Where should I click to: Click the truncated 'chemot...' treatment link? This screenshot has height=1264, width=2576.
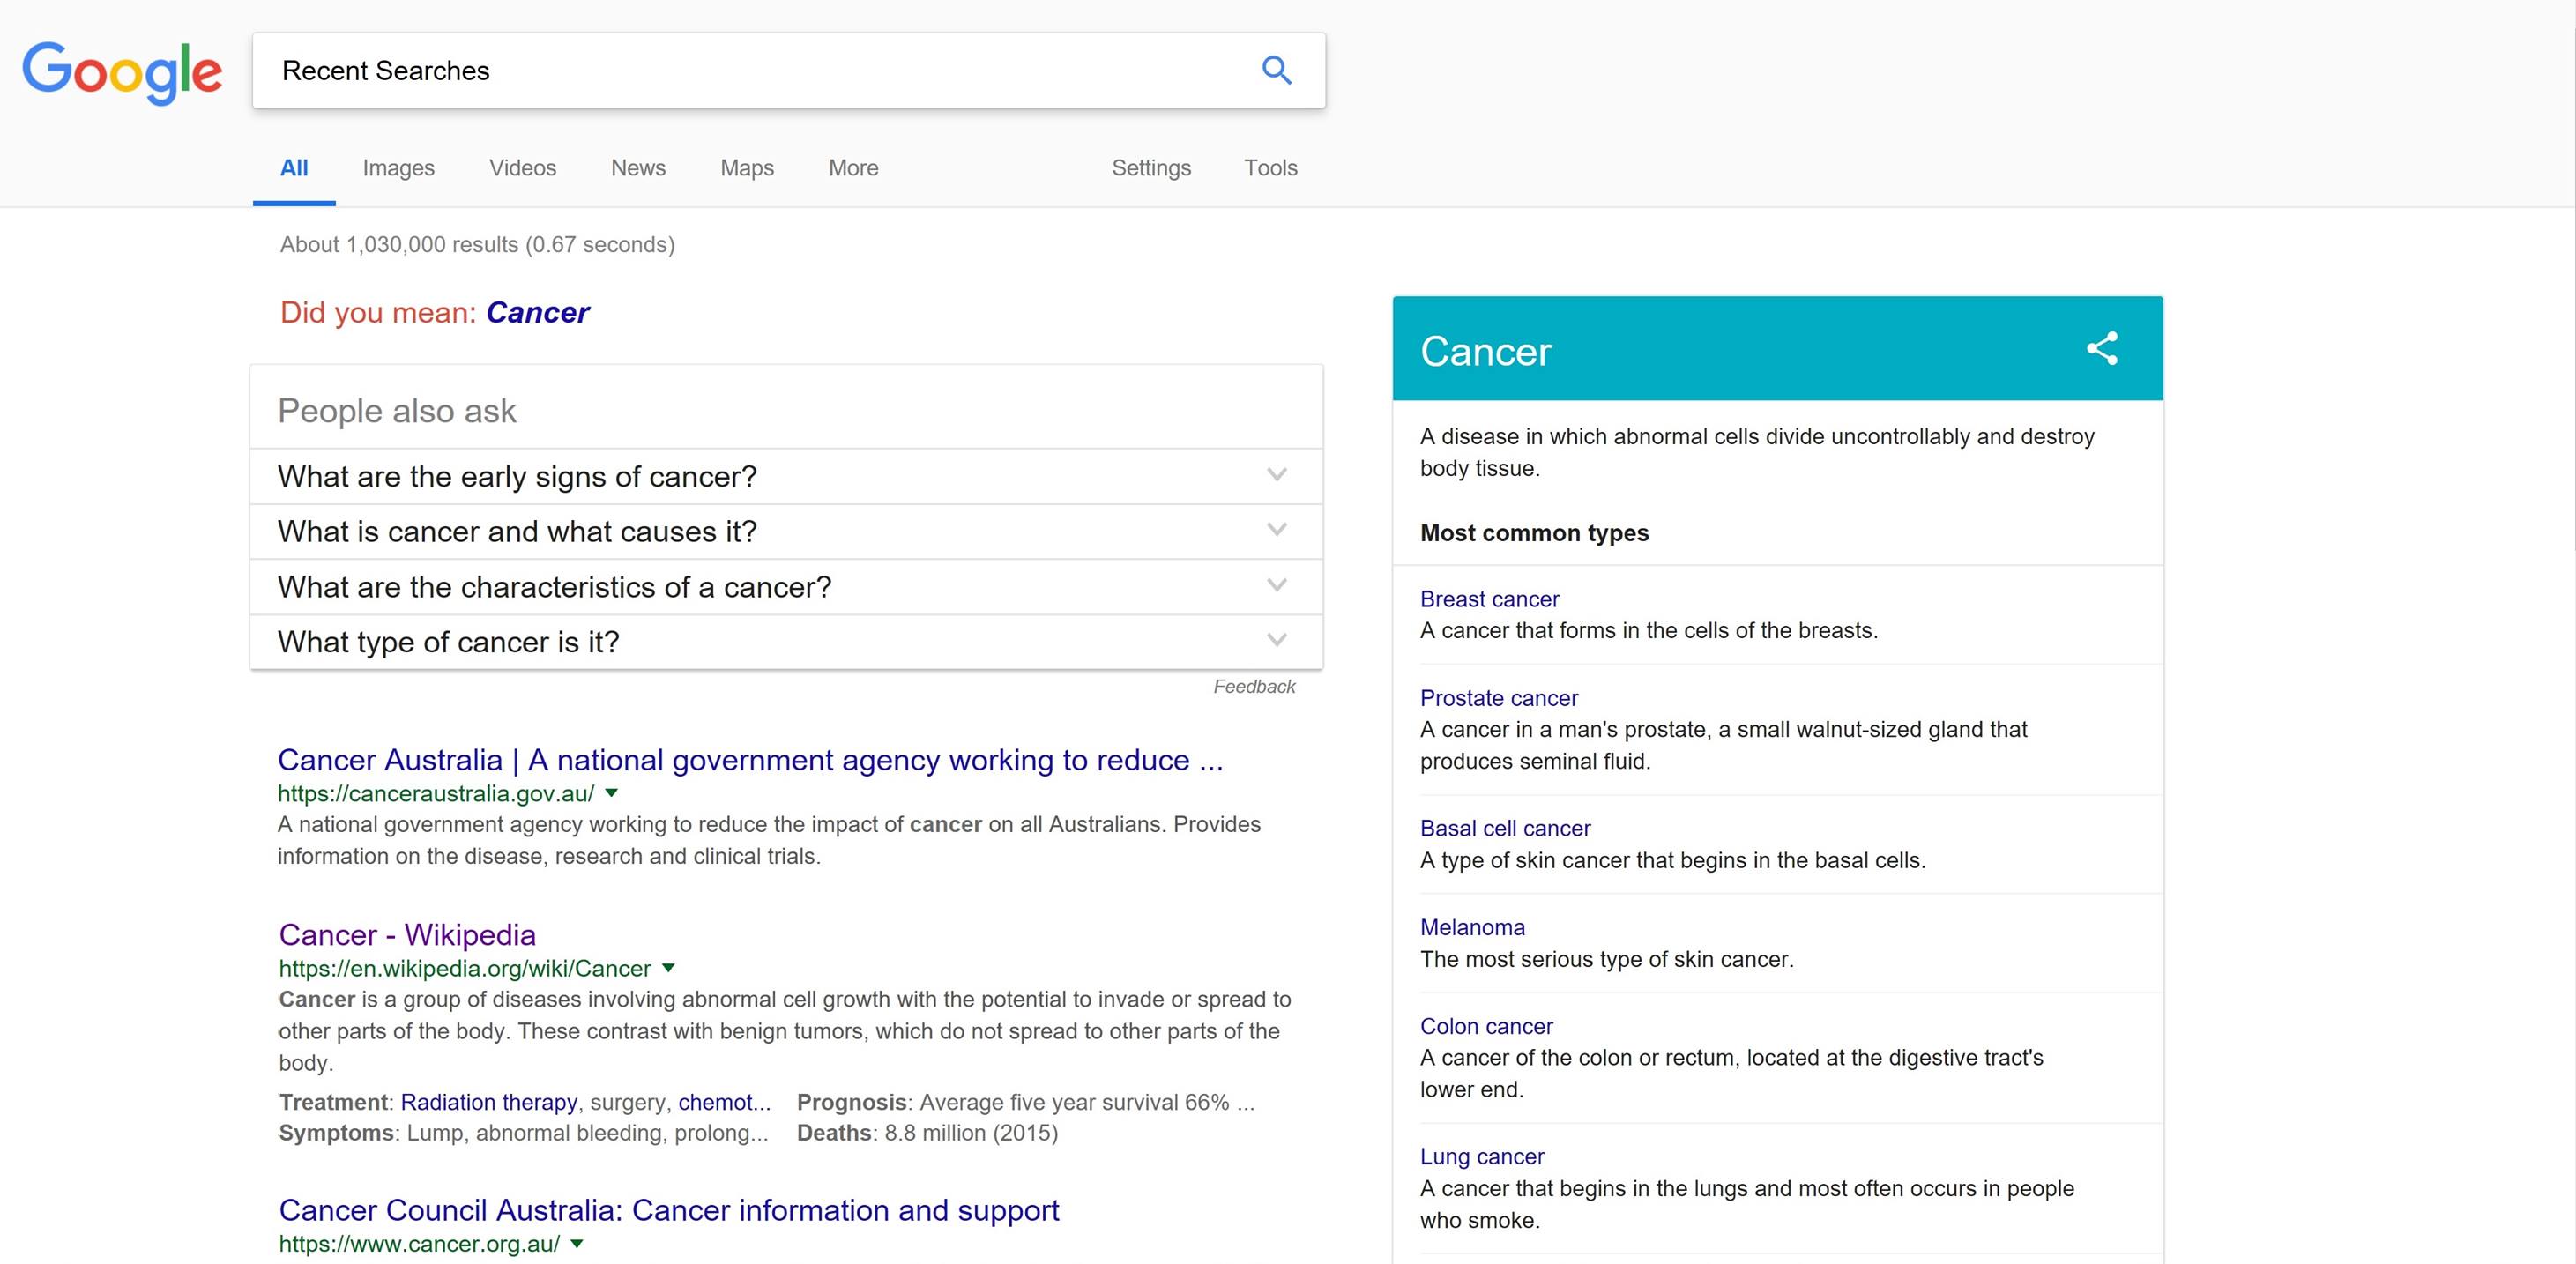click(x=724, y=1102)
